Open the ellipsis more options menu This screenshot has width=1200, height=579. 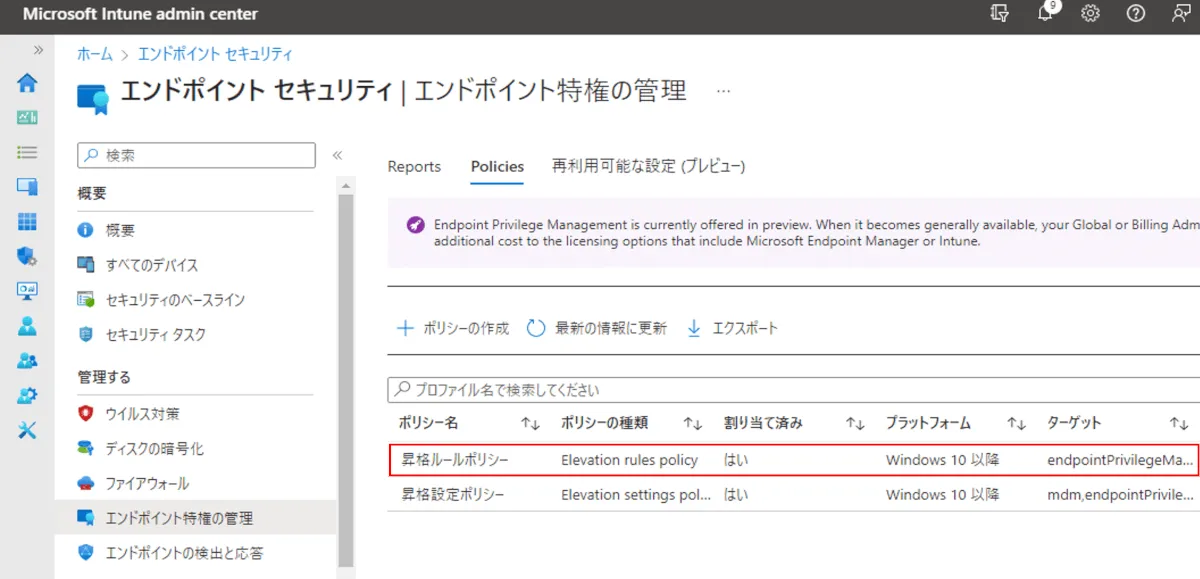pos(724,91)
